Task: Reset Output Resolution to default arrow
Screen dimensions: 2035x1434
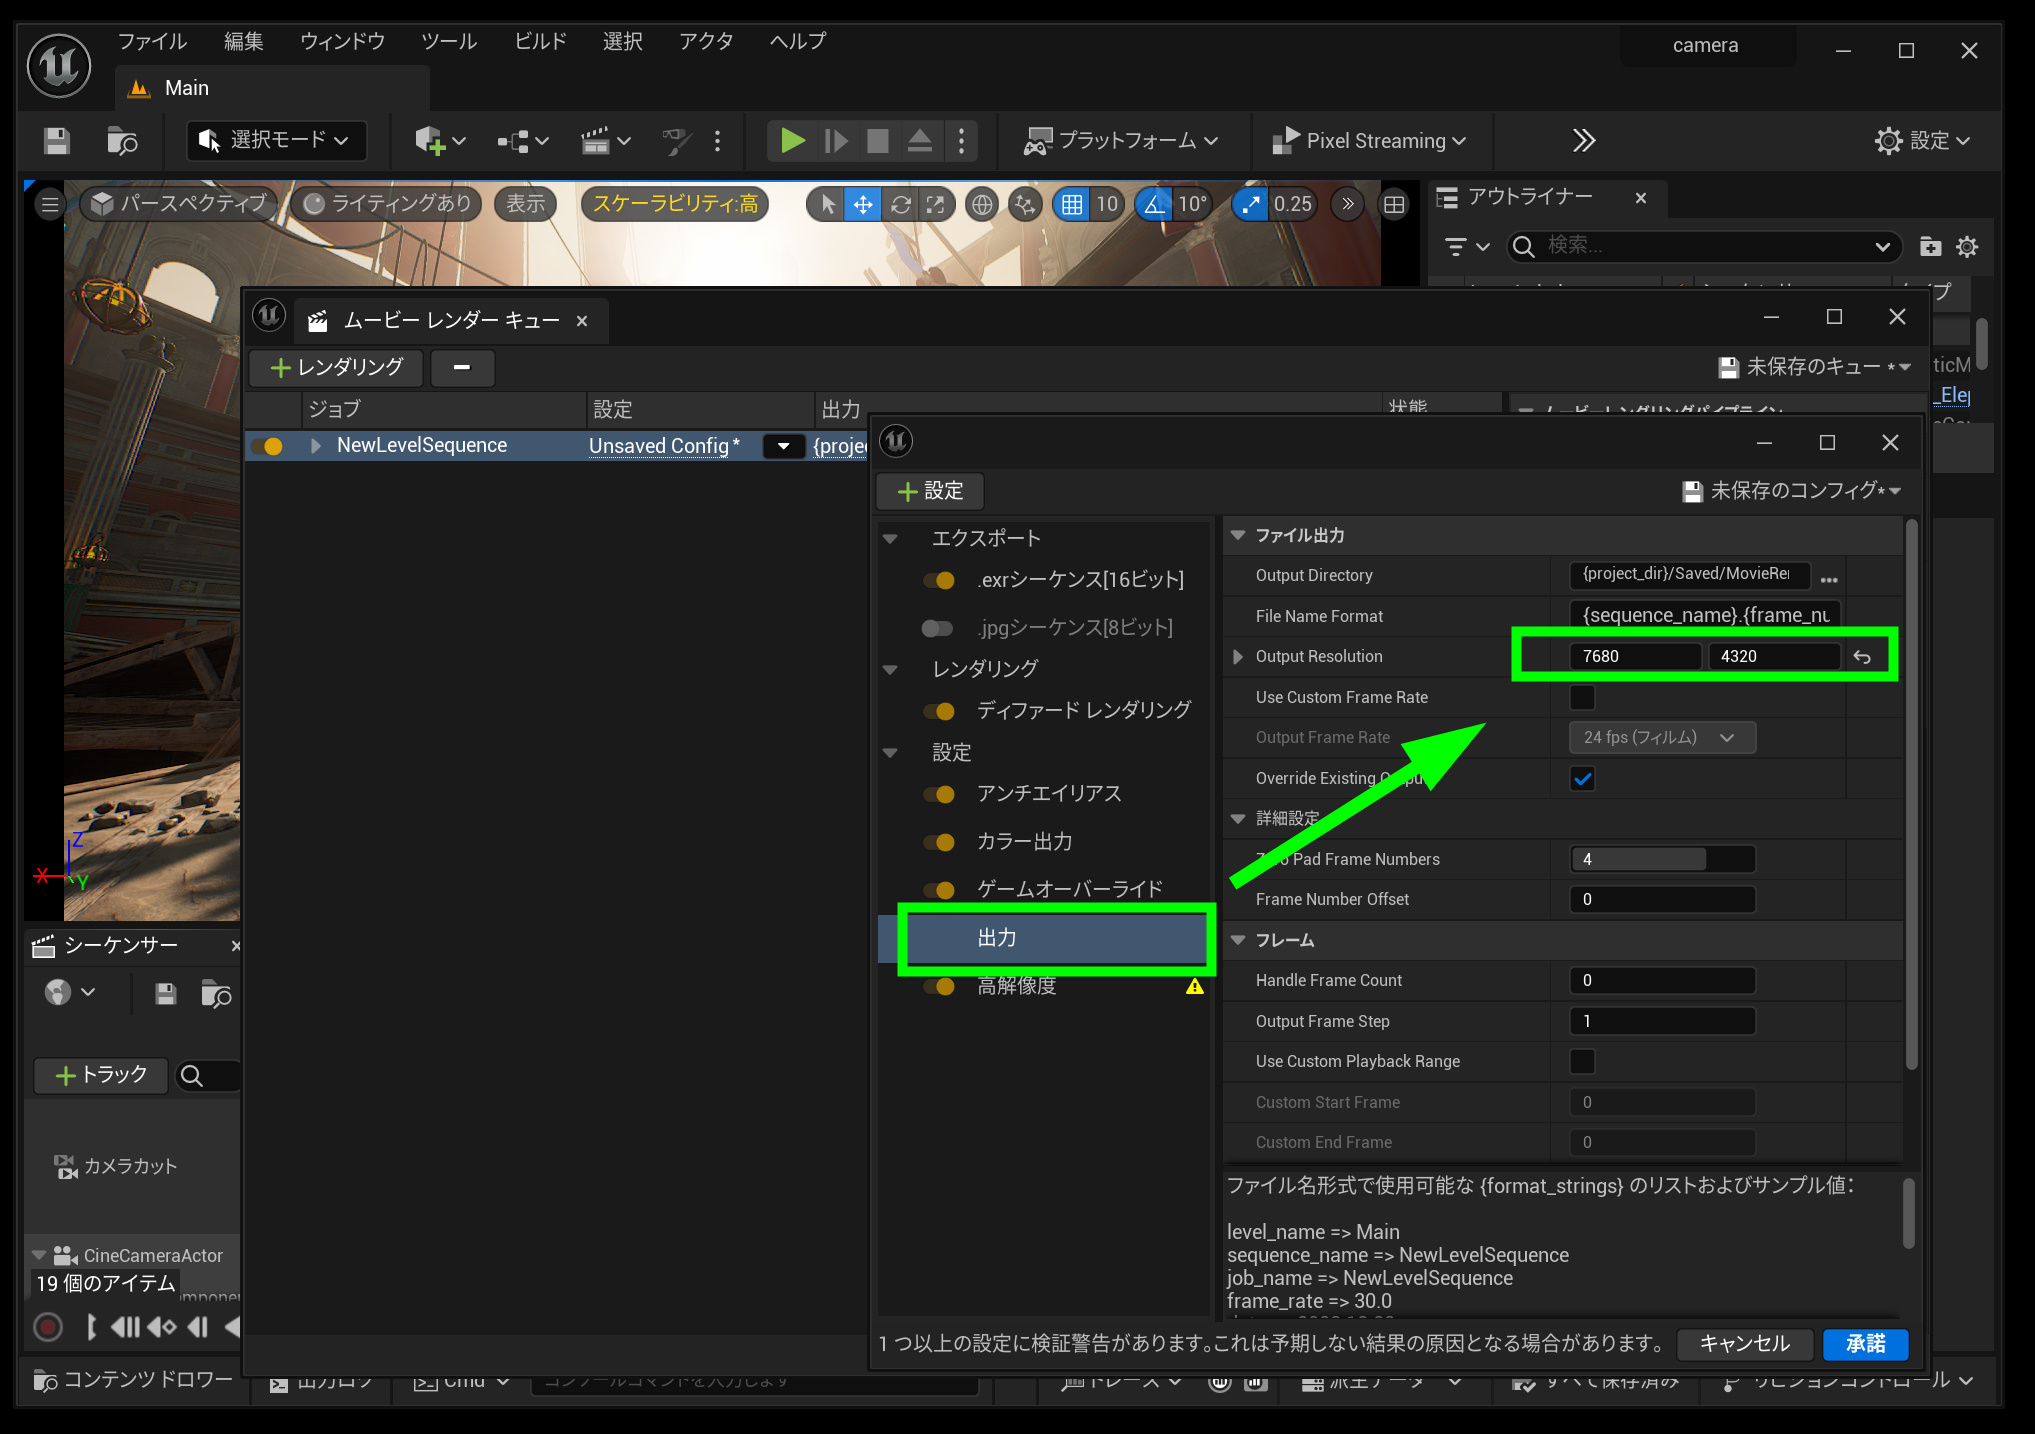Action: coord(1862,657)
